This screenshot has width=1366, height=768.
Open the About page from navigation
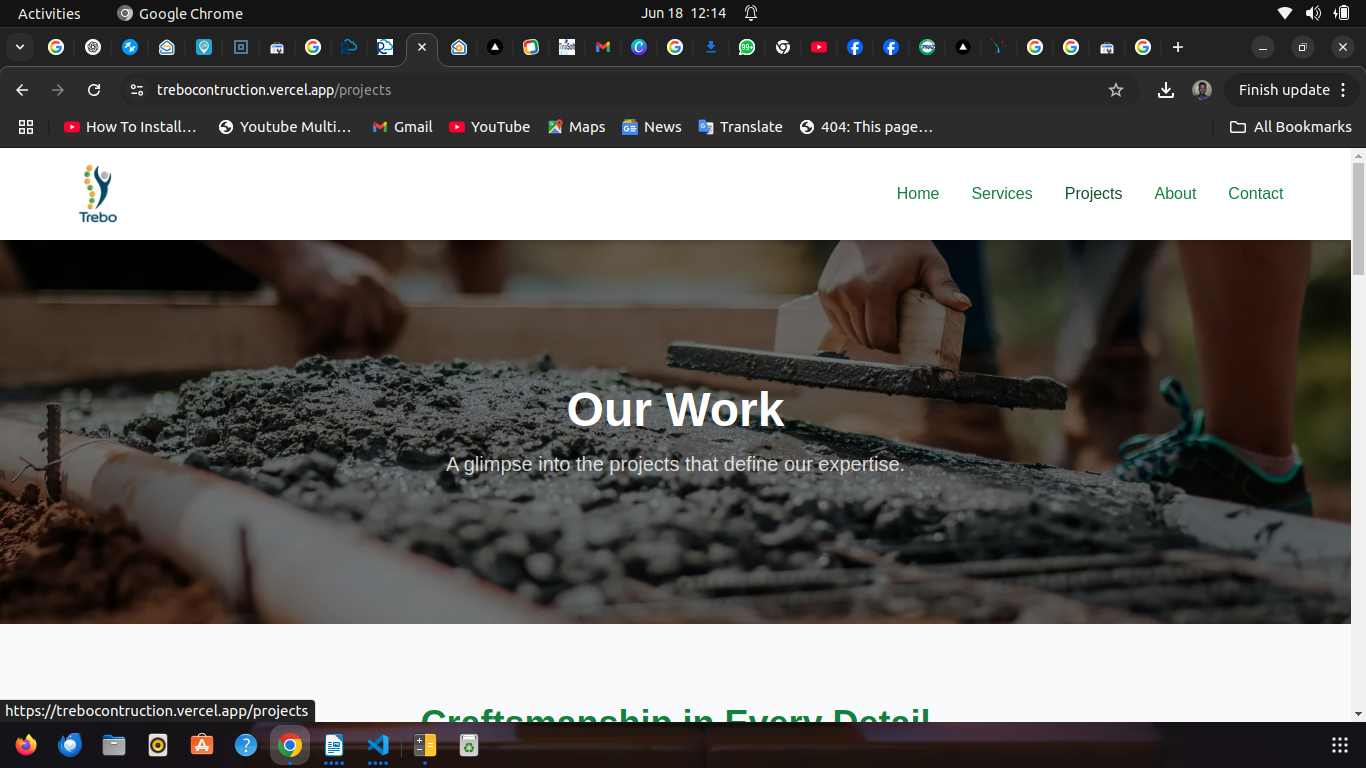pyautogui.click(x=1174, y=194)
